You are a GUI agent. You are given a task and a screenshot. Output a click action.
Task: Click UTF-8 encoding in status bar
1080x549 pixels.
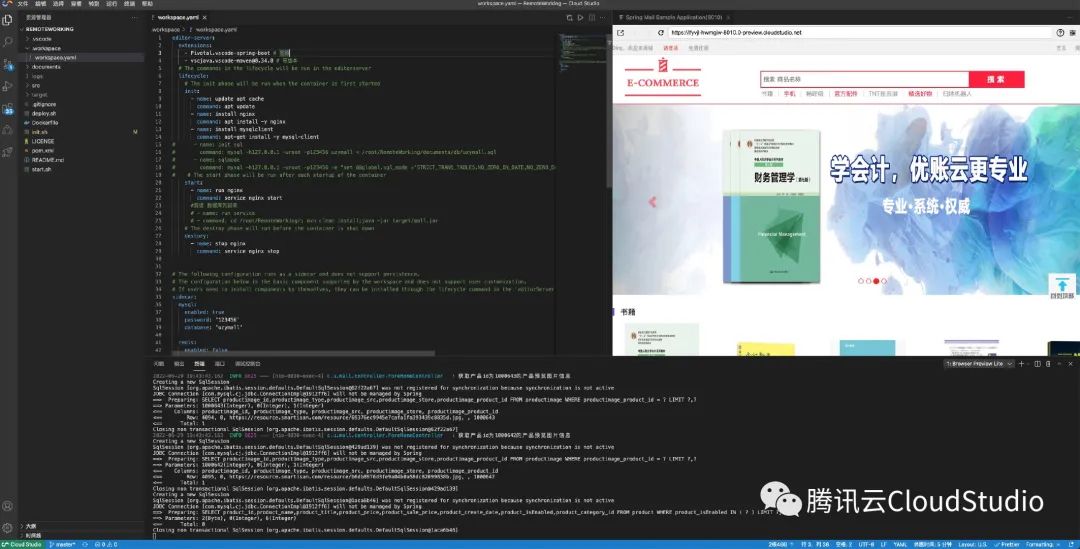866,544
